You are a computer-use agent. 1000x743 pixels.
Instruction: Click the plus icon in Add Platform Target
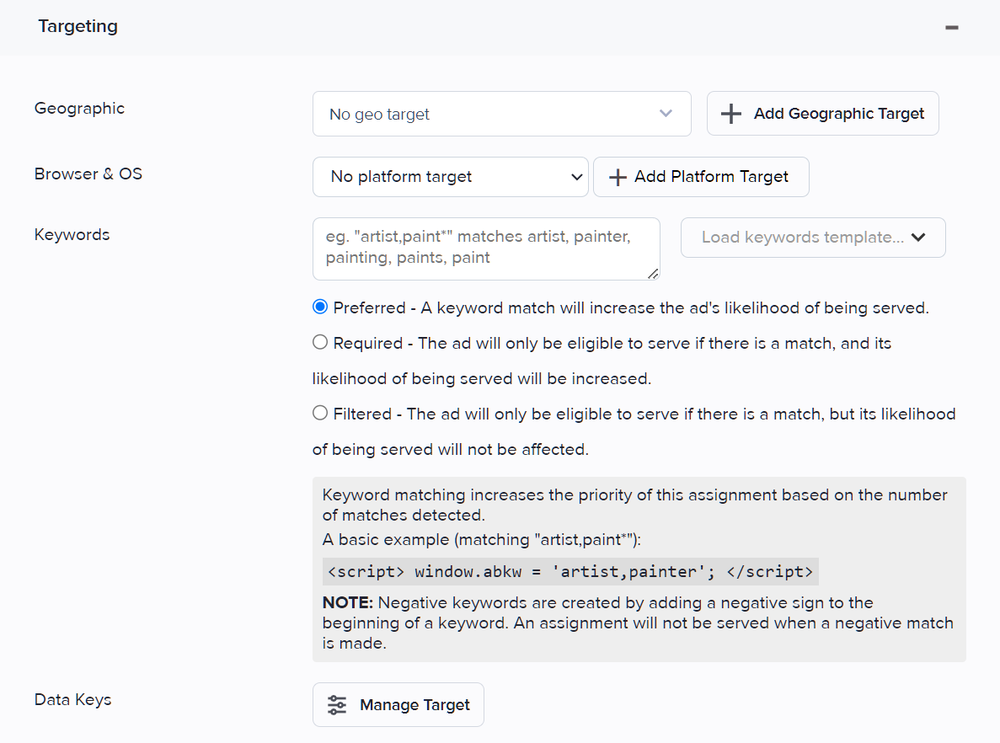point(617,177)
